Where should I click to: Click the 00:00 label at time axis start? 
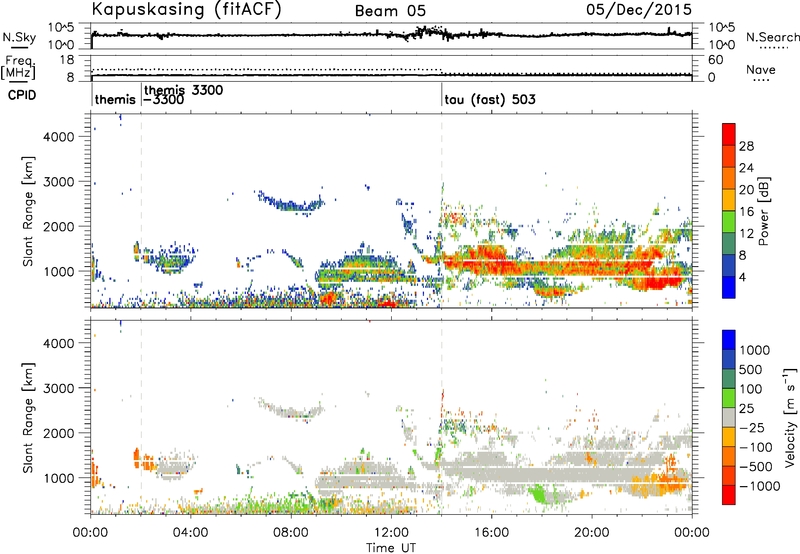pos(90,533)
